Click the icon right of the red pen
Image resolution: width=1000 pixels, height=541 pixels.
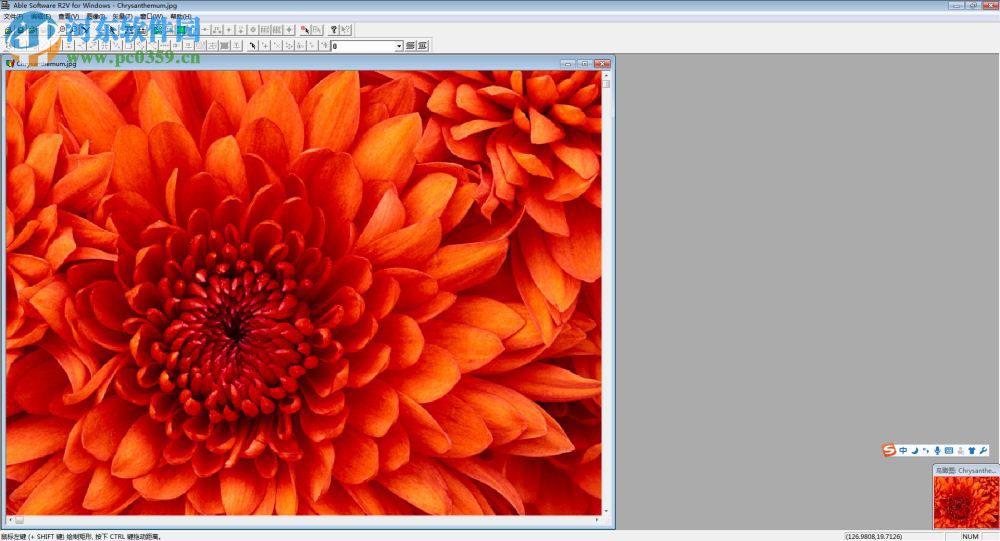coord(317,30)
